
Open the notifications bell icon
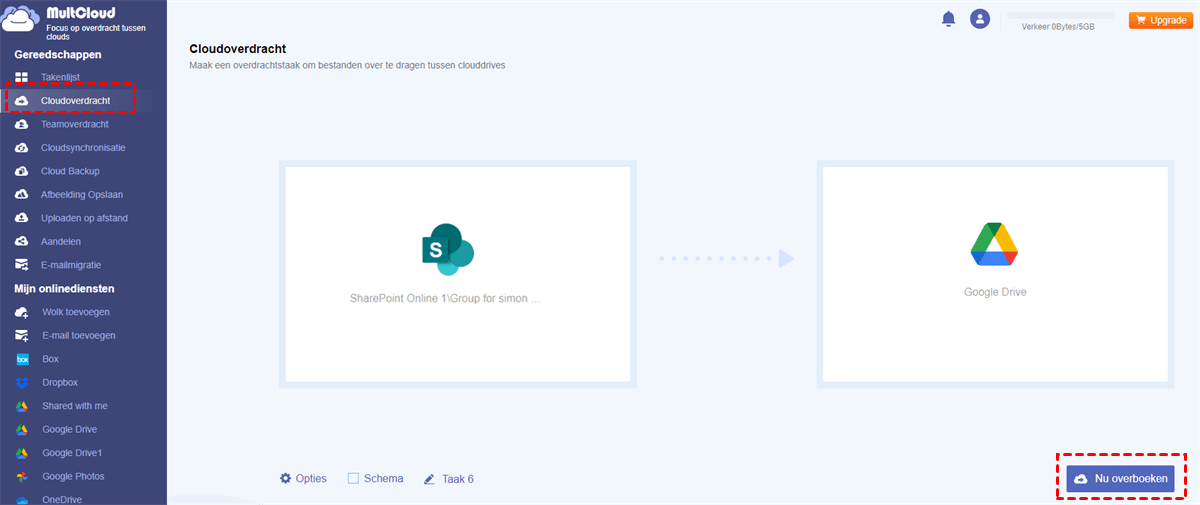(x=949, y=19)
